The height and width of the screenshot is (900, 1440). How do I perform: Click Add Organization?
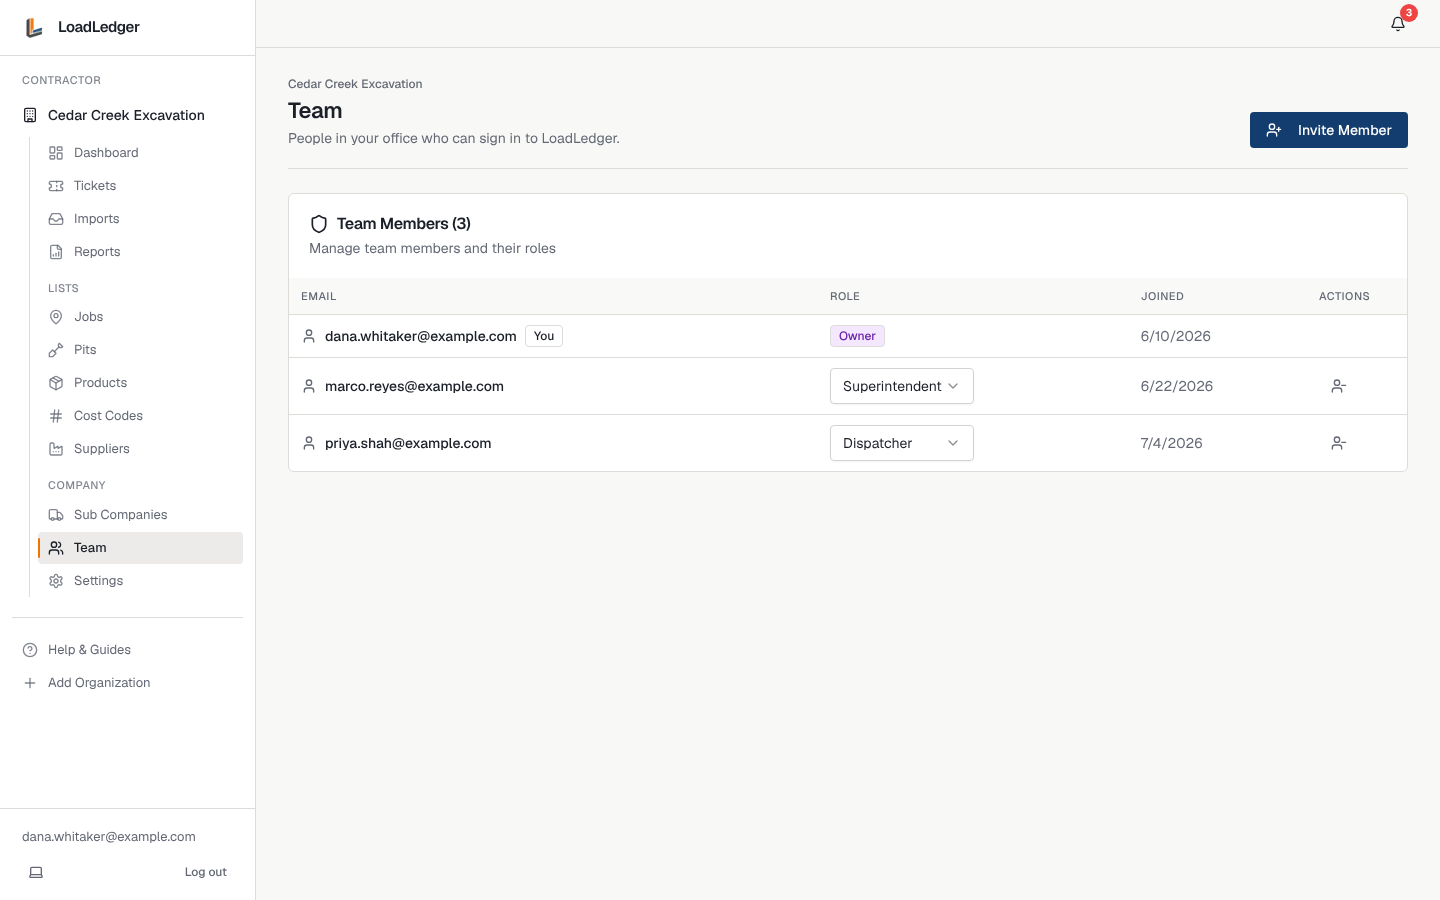(x=127, y=683)
